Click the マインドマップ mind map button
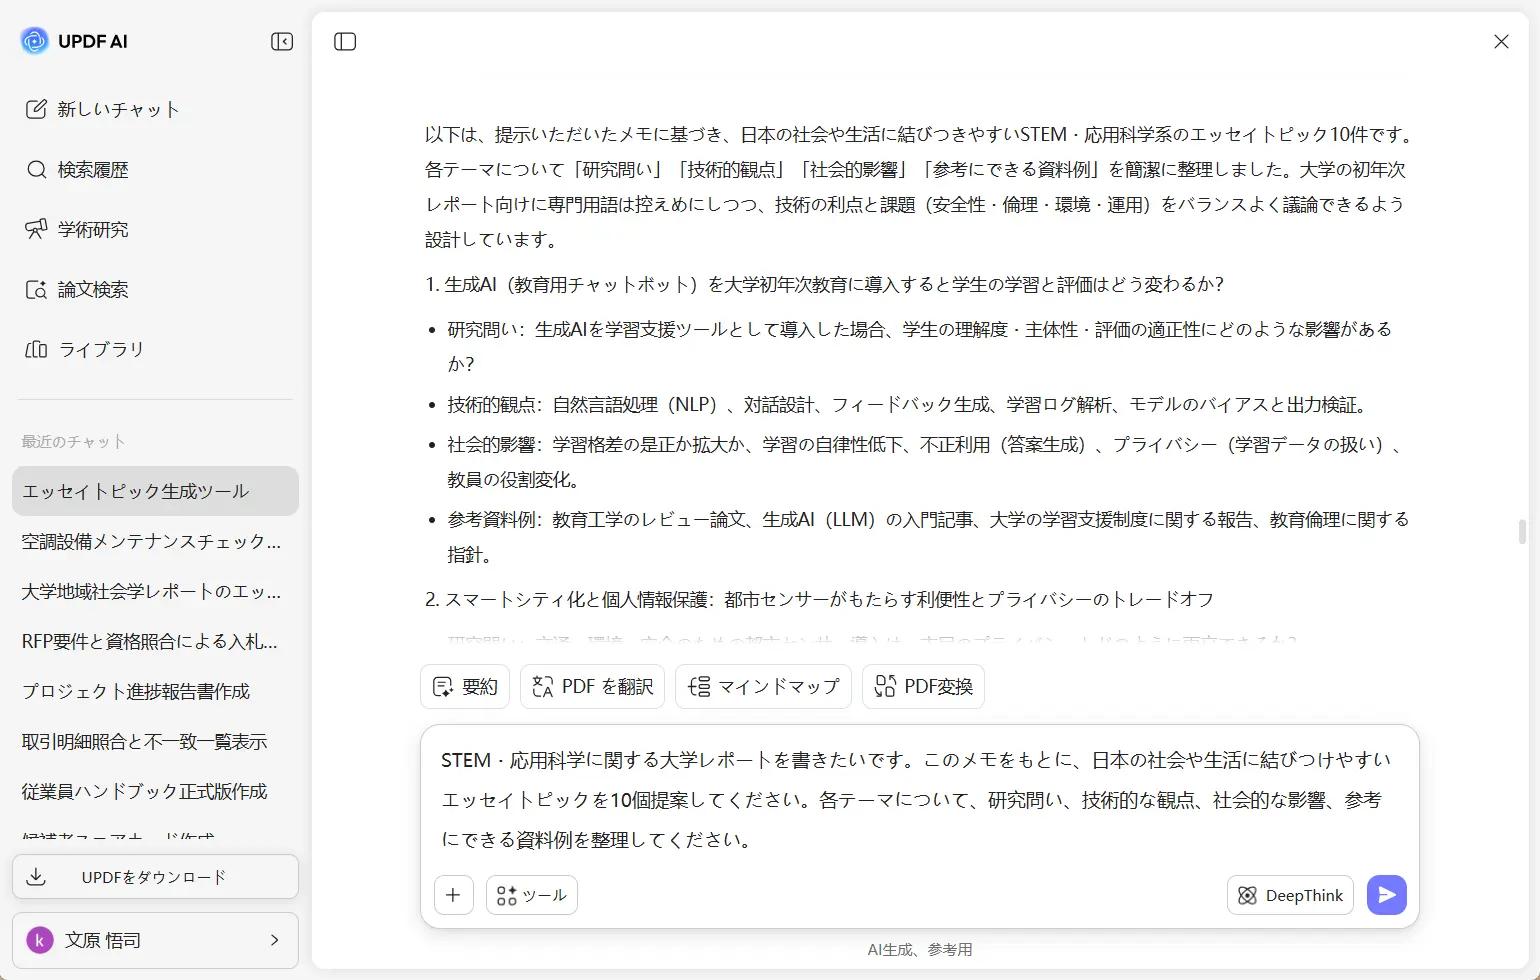Image resolution: width=1540 pixels, height=980 pixels. (x=763, y=686)
